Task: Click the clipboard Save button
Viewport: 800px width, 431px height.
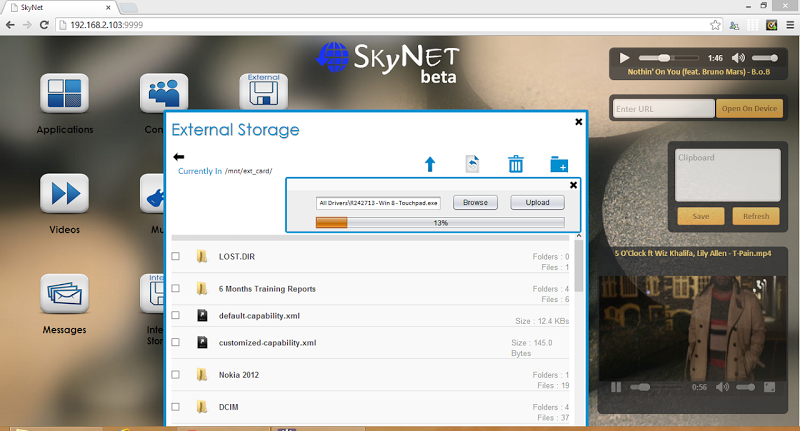Action: click(x=701, y=216)
